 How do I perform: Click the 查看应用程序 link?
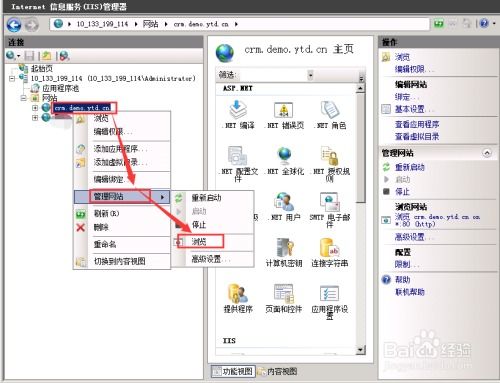click(x=417, y=124)
